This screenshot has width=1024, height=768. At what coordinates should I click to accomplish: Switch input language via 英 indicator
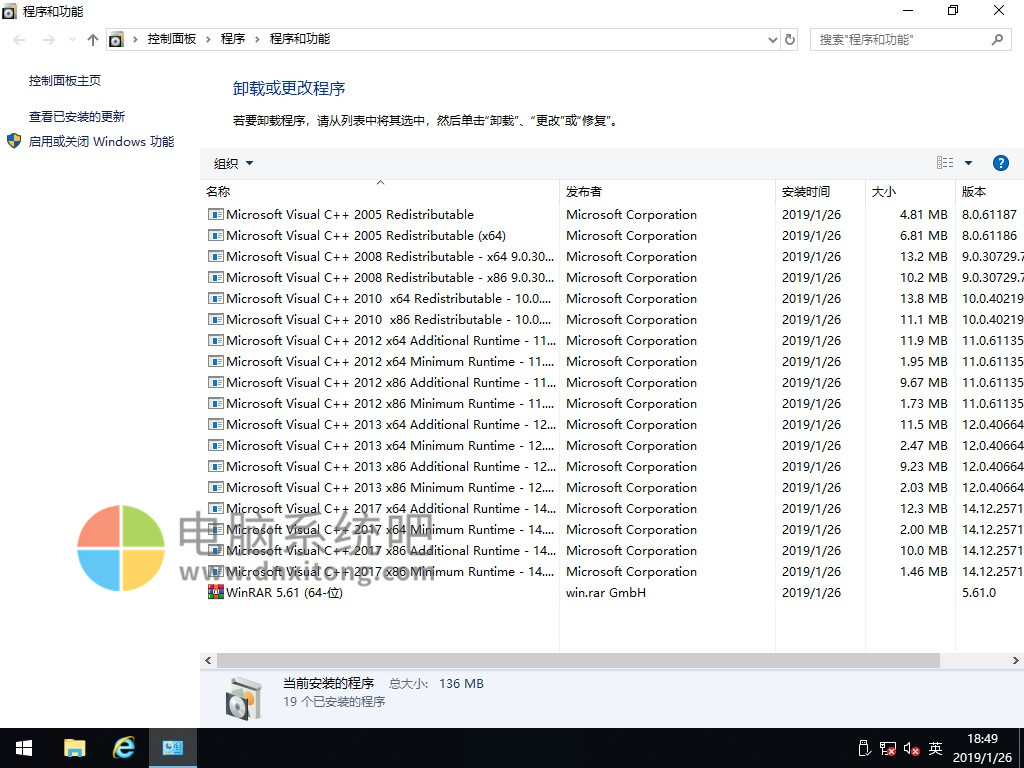[936, 748]
